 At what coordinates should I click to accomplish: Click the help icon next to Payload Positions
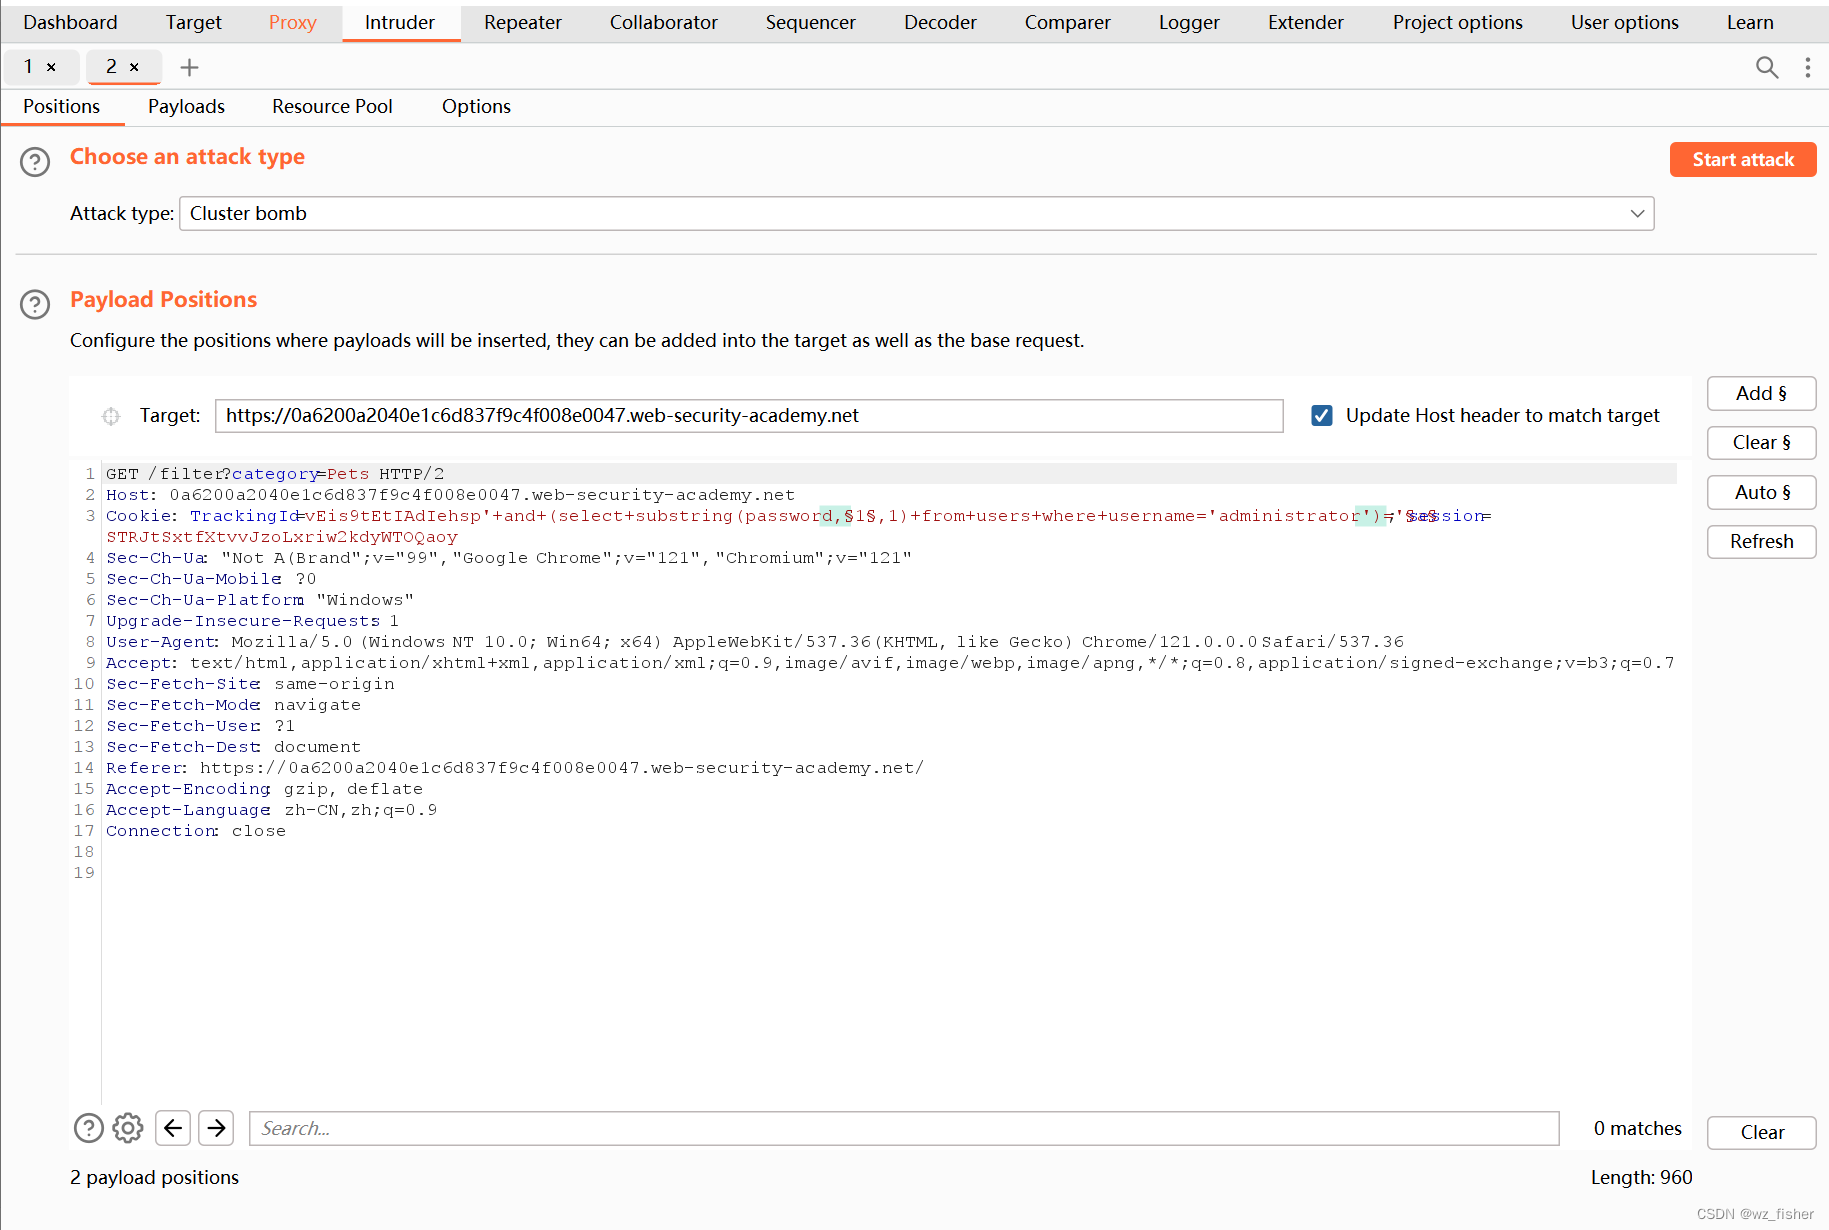(x=34, y=304)
